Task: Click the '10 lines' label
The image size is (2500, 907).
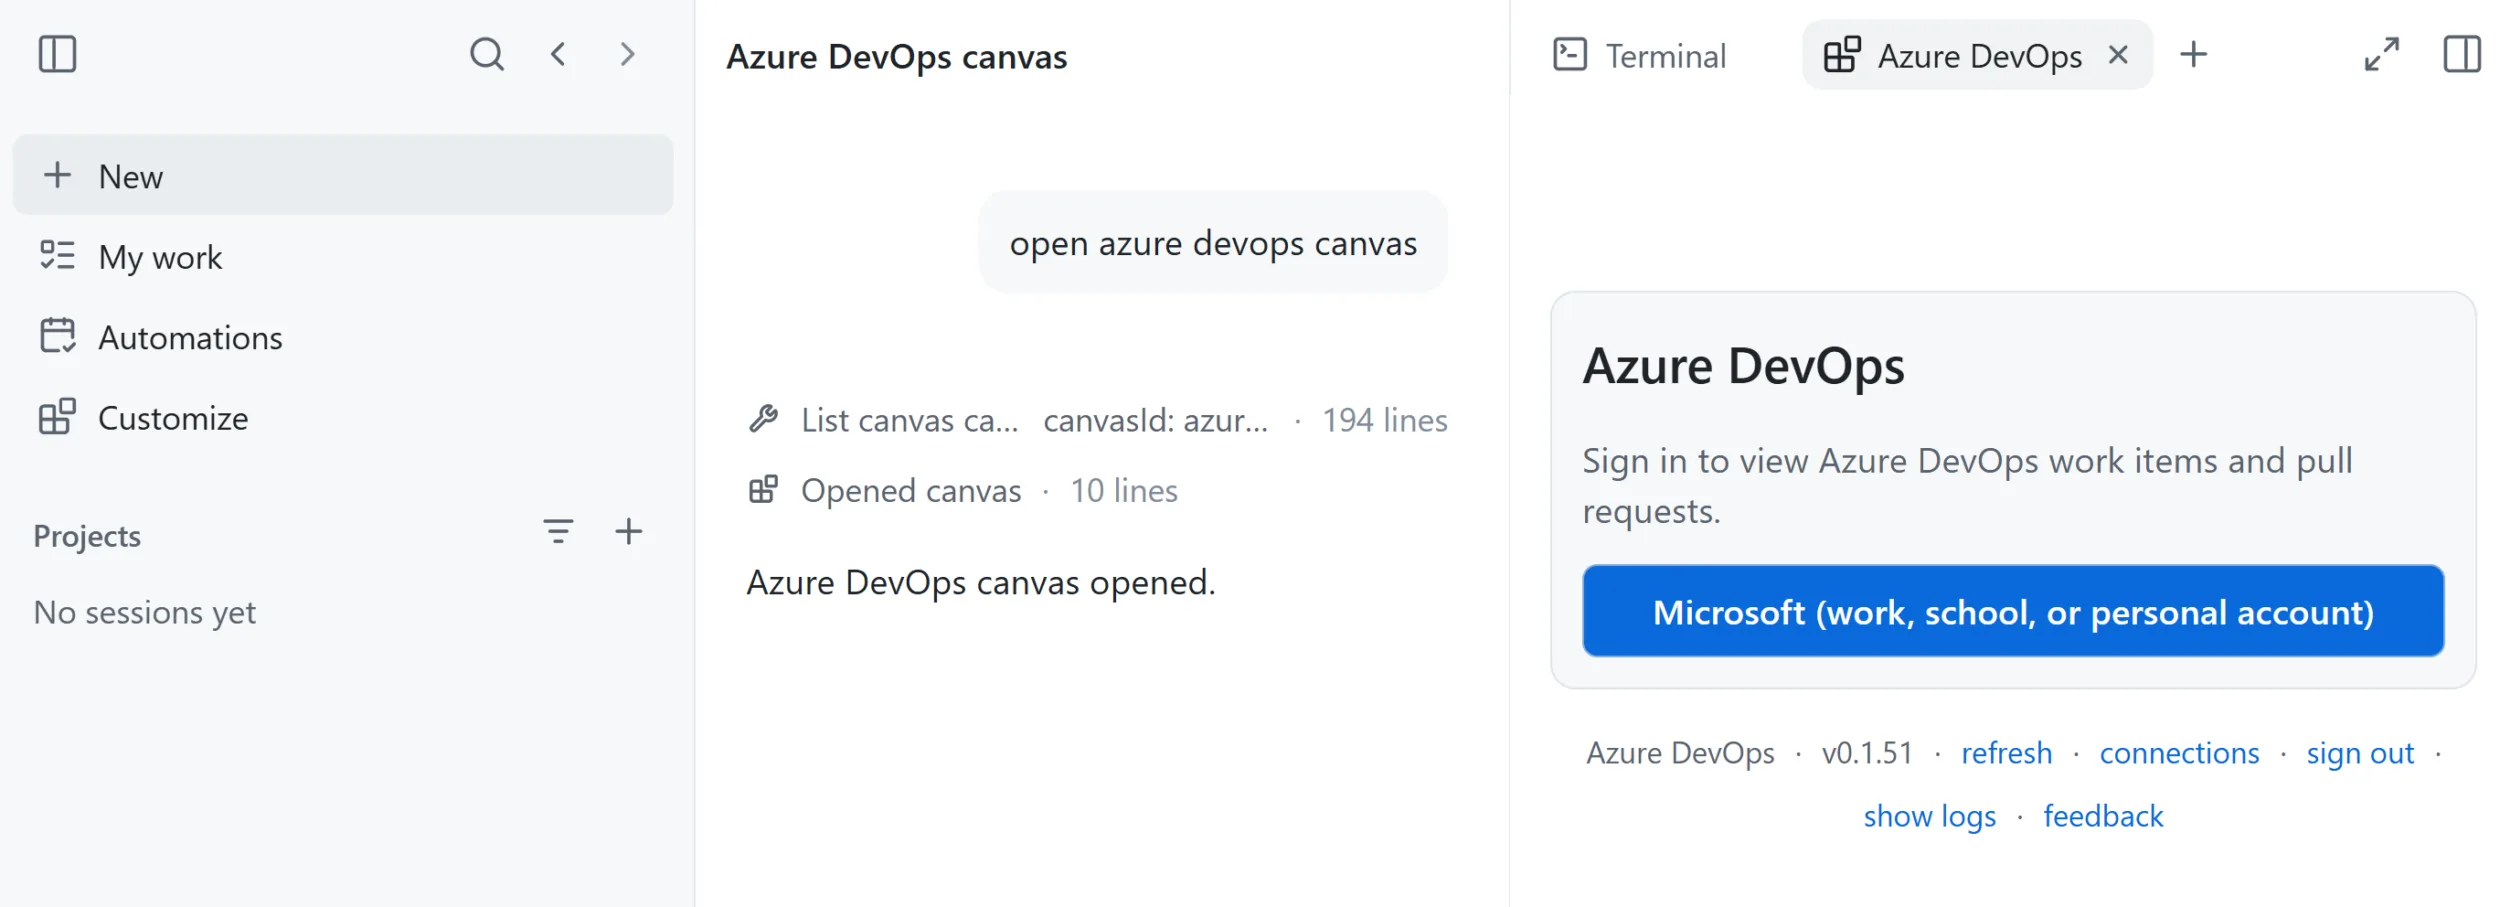Action: coord(1124,490)
